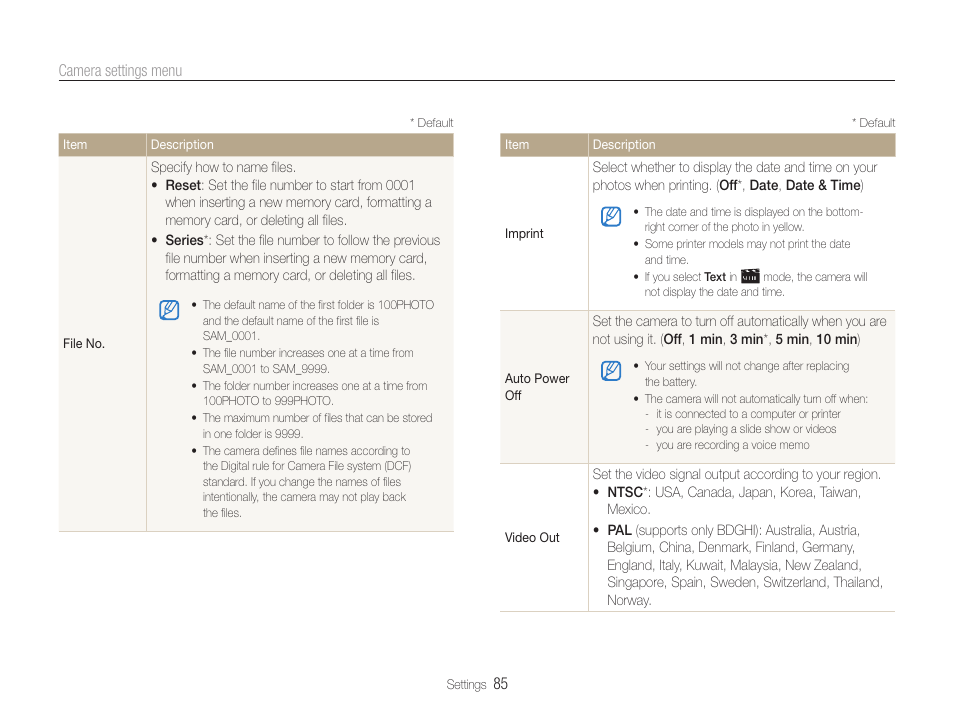The height and width of the screenshot is (720, 954).
Task: Select the 'Auto Power Off' item cell
Action: click(x=544, y=387)
